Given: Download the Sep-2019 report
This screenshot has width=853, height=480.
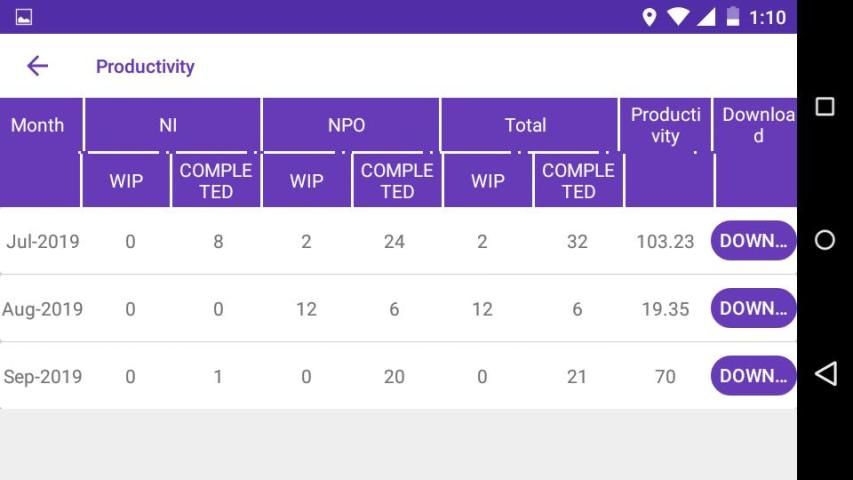Looking at the screenshot, I should click(753, 377).
